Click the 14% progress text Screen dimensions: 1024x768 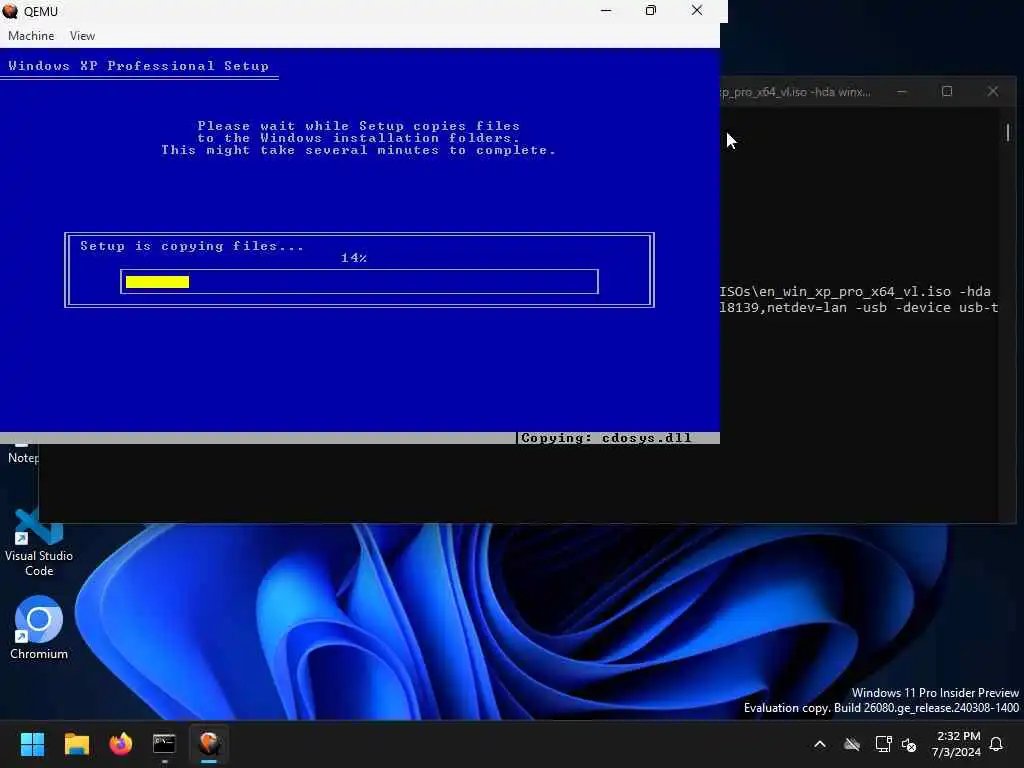coord(354,258)
